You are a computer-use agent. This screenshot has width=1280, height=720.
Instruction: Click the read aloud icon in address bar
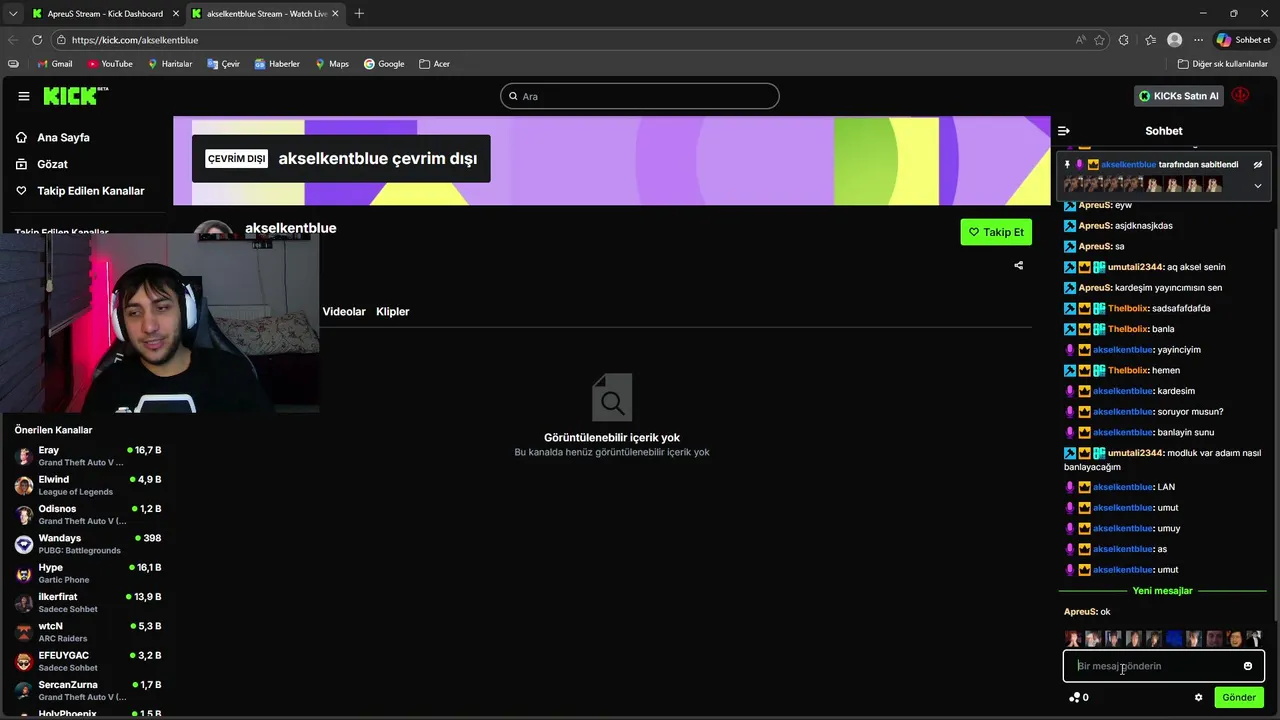1081,40
